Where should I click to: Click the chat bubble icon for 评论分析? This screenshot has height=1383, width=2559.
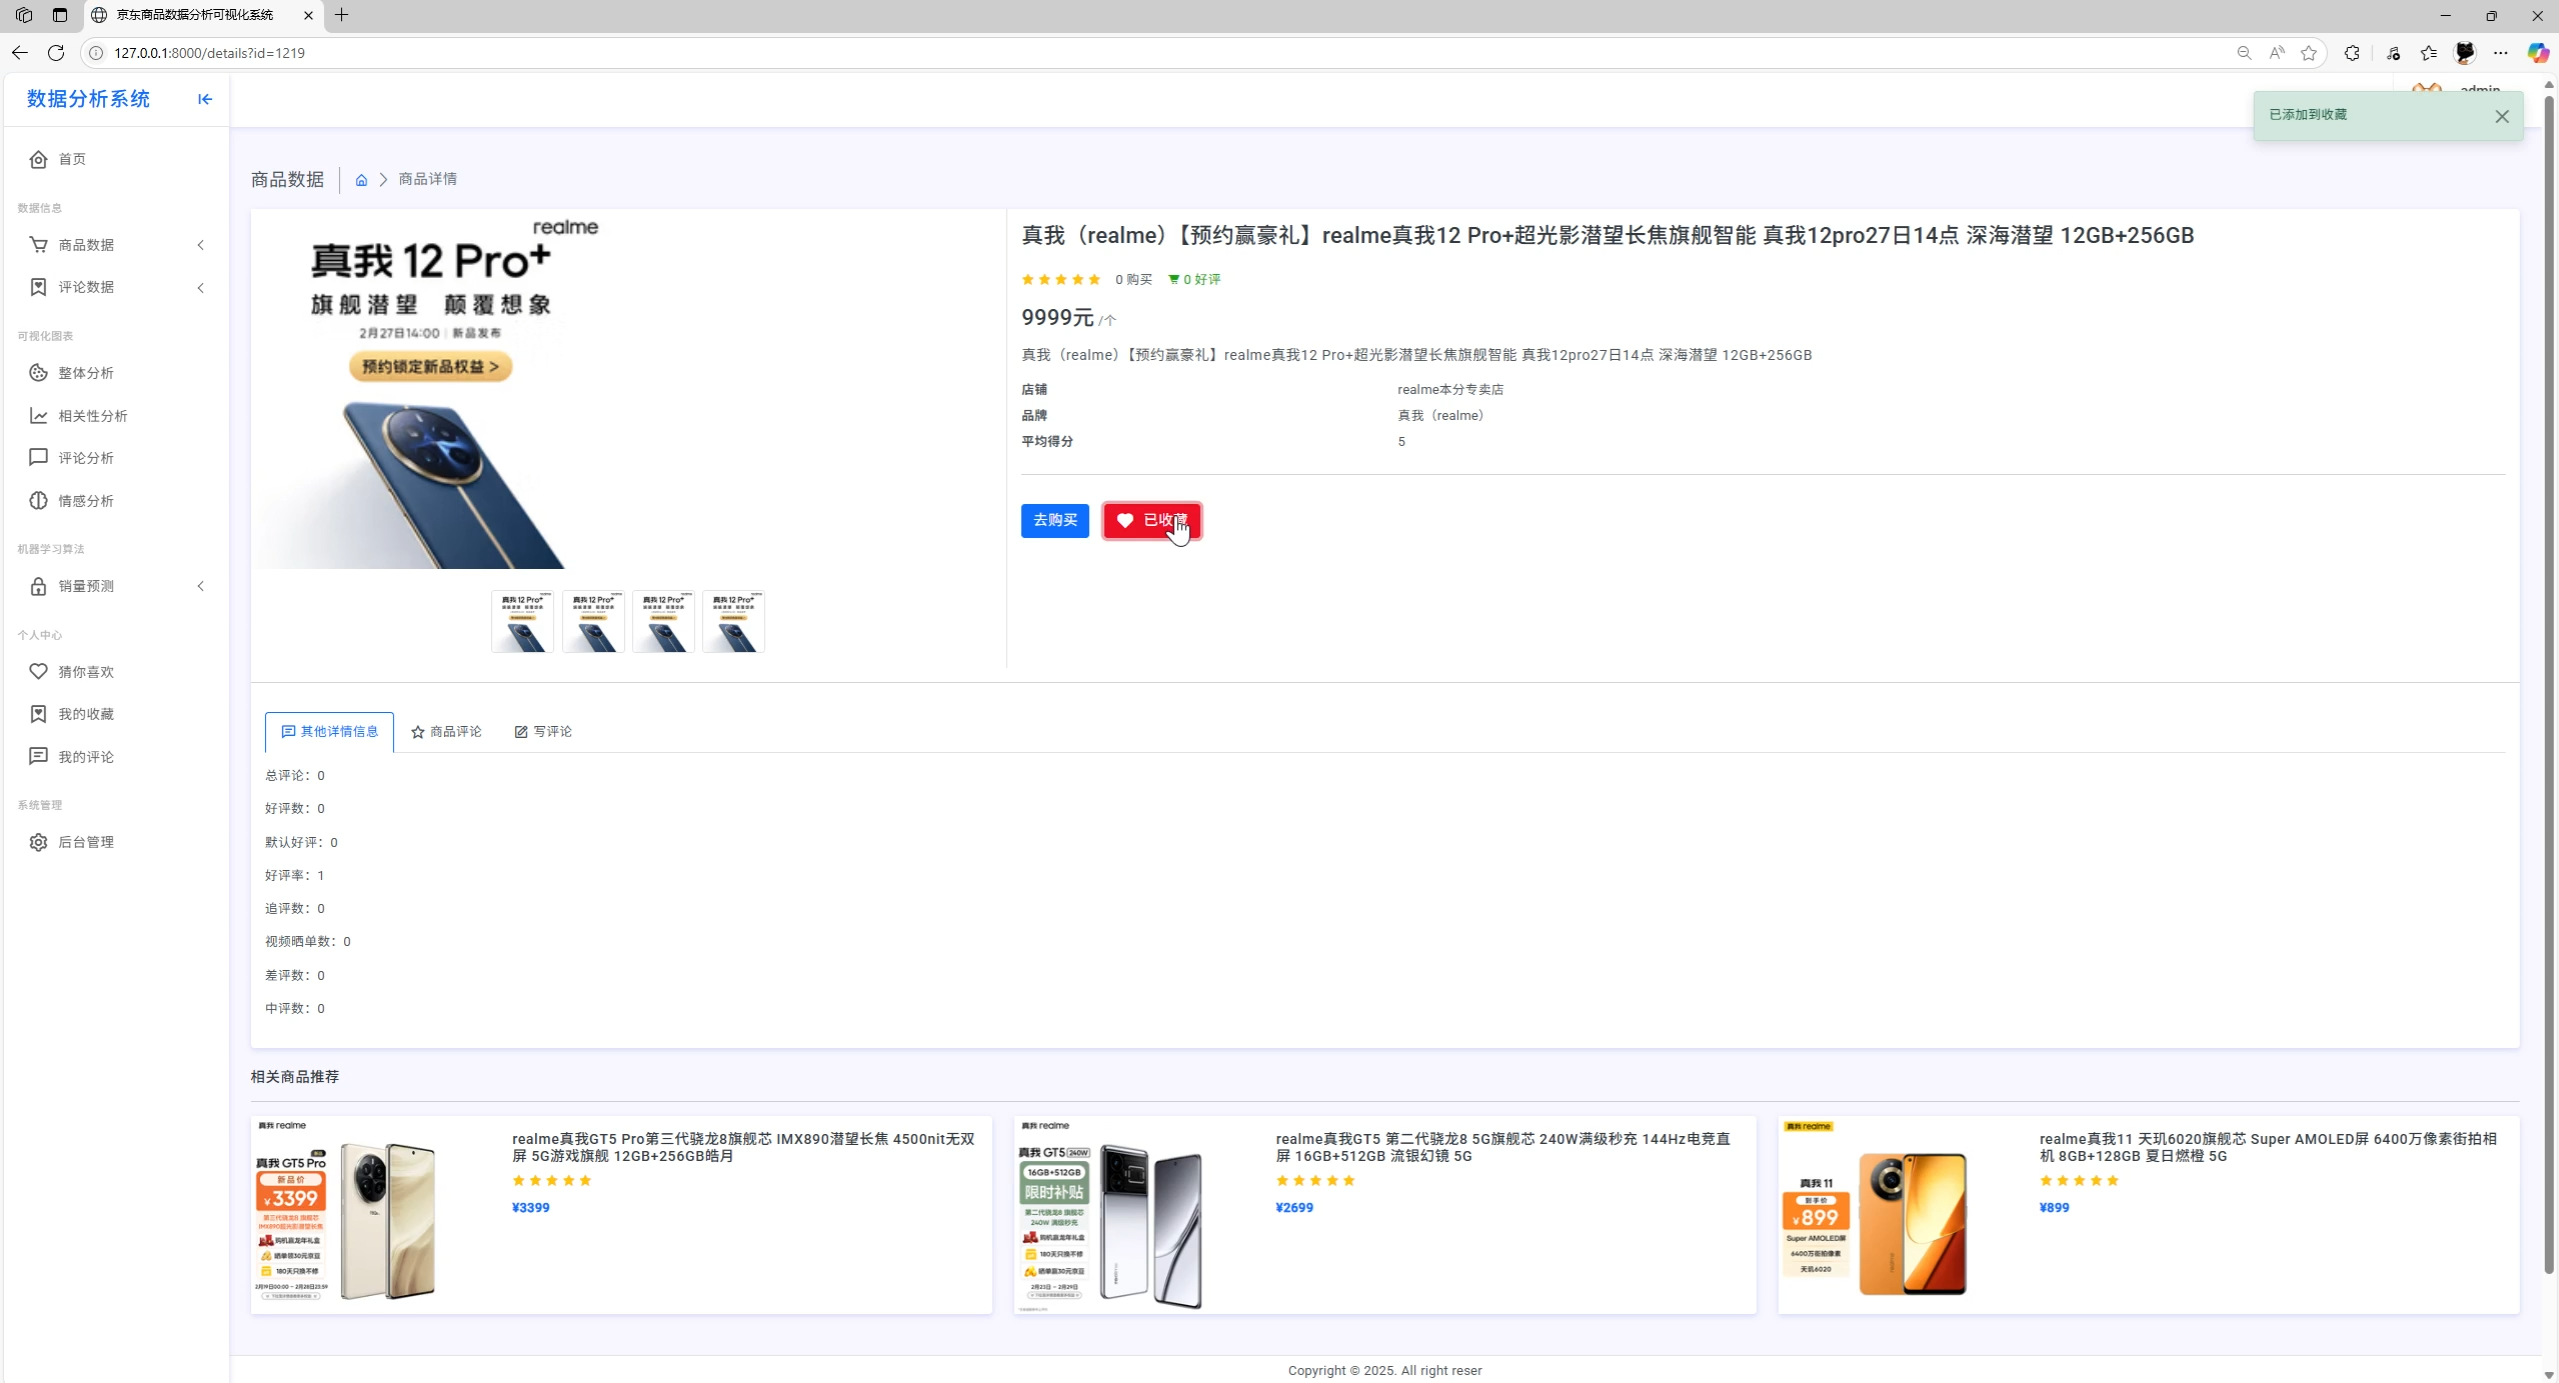pos(38,458)
